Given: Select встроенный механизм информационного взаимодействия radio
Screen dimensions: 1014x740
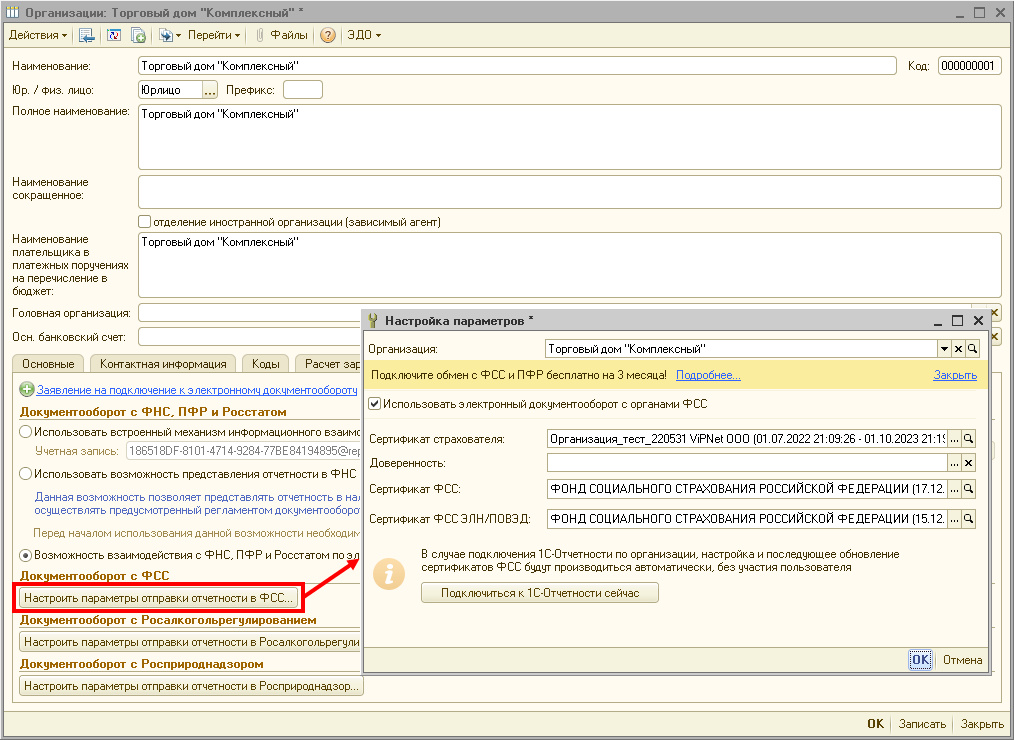Looking at the screenshot, I should tap(26, 432).
